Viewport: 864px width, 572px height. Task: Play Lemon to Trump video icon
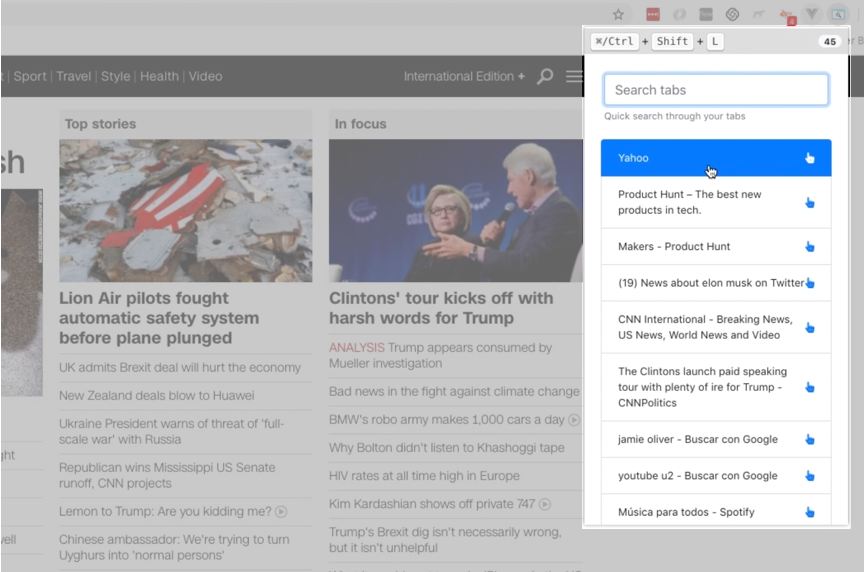(281, 512)
